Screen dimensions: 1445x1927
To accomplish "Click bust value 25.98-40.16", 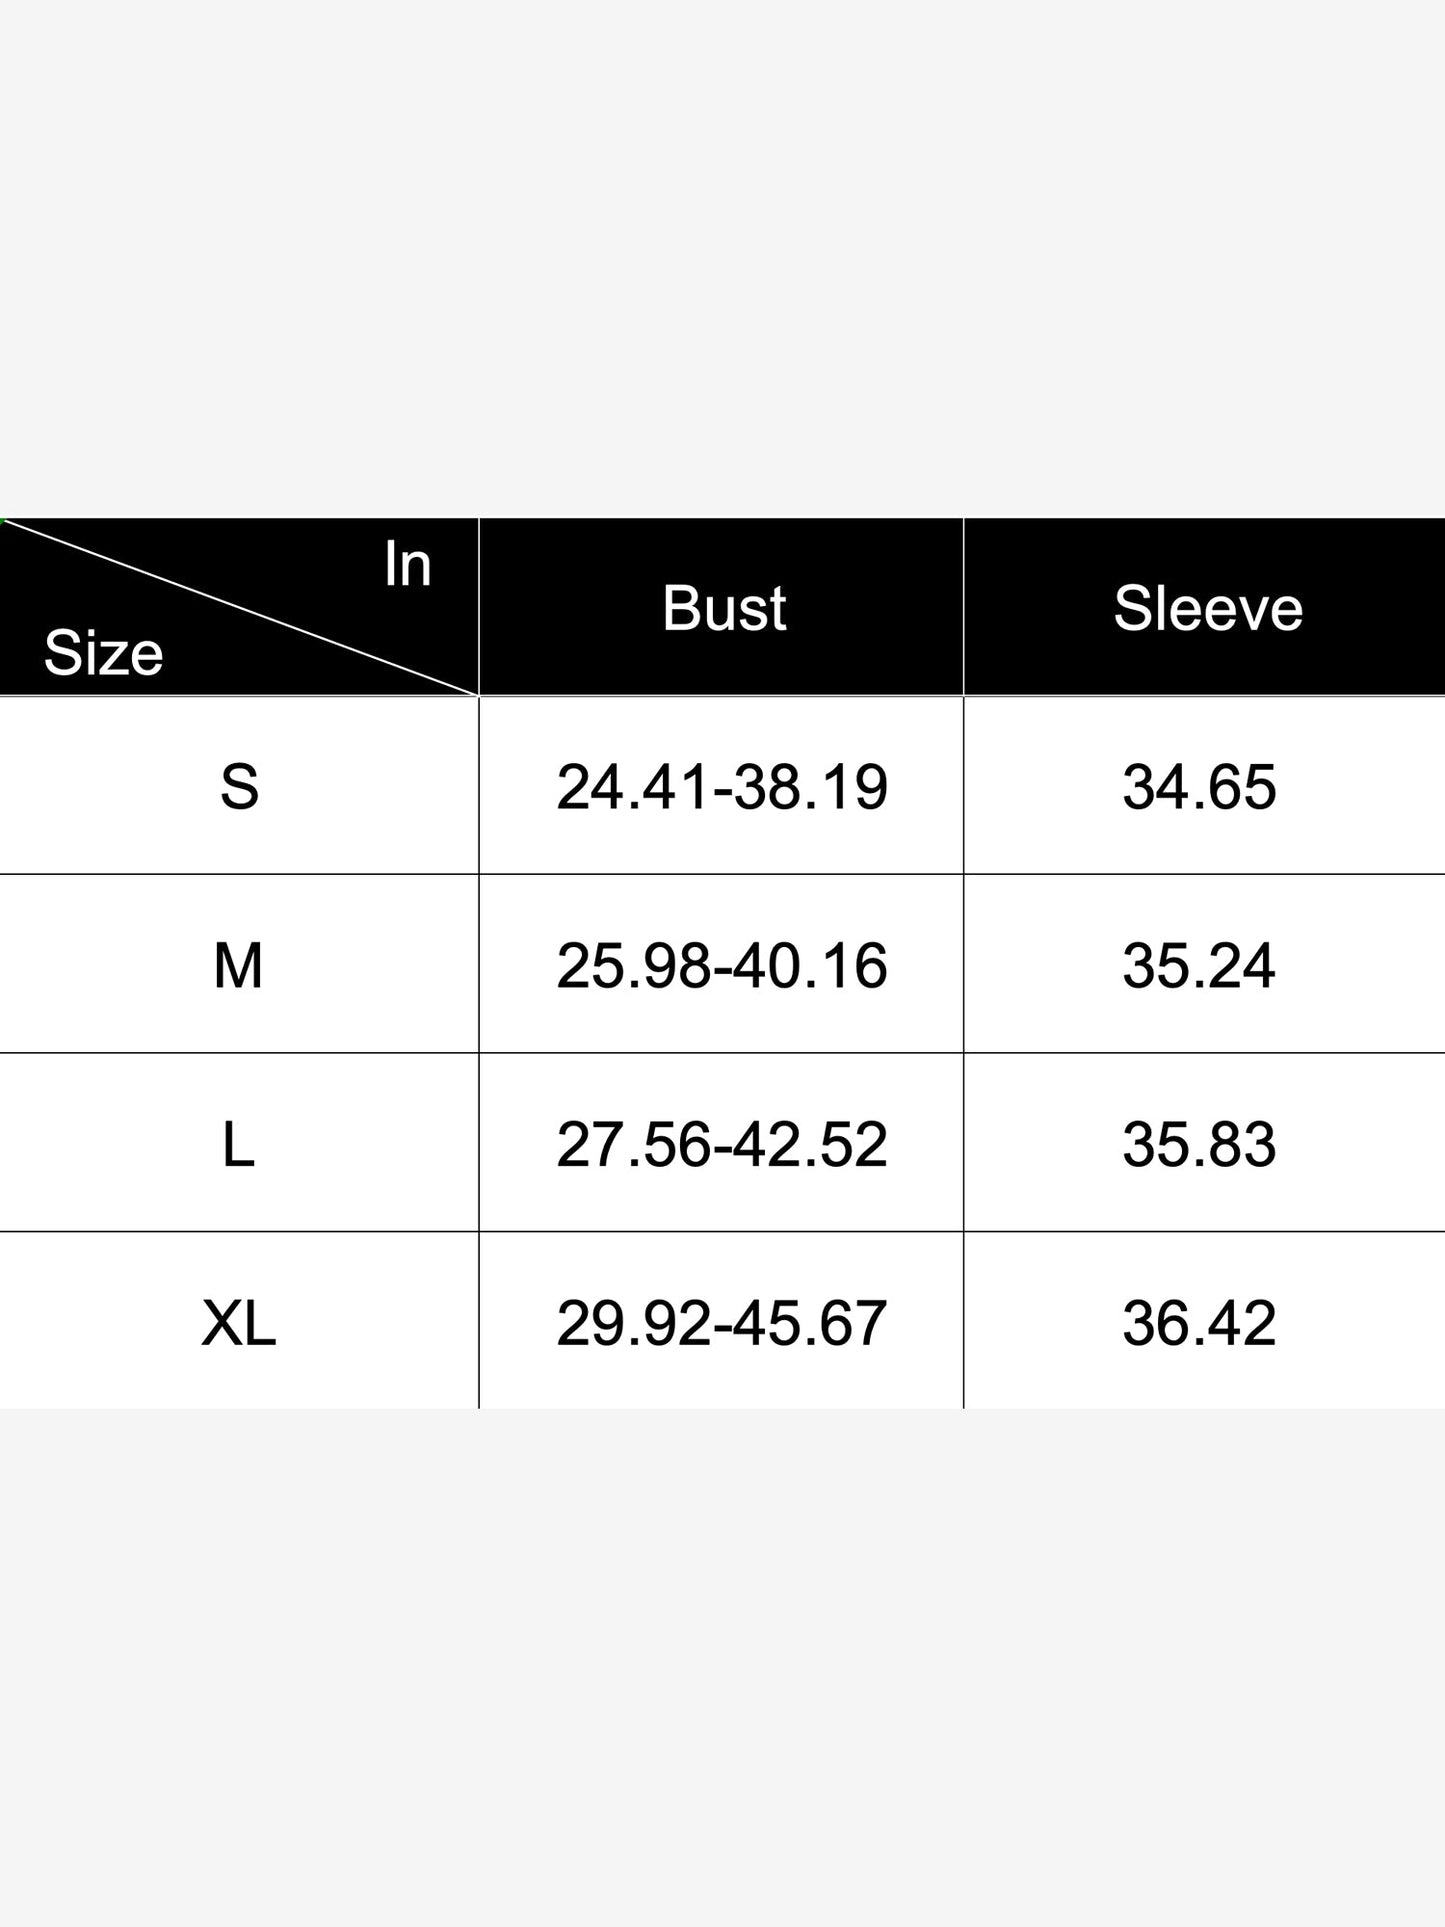I will coord(721,965).
